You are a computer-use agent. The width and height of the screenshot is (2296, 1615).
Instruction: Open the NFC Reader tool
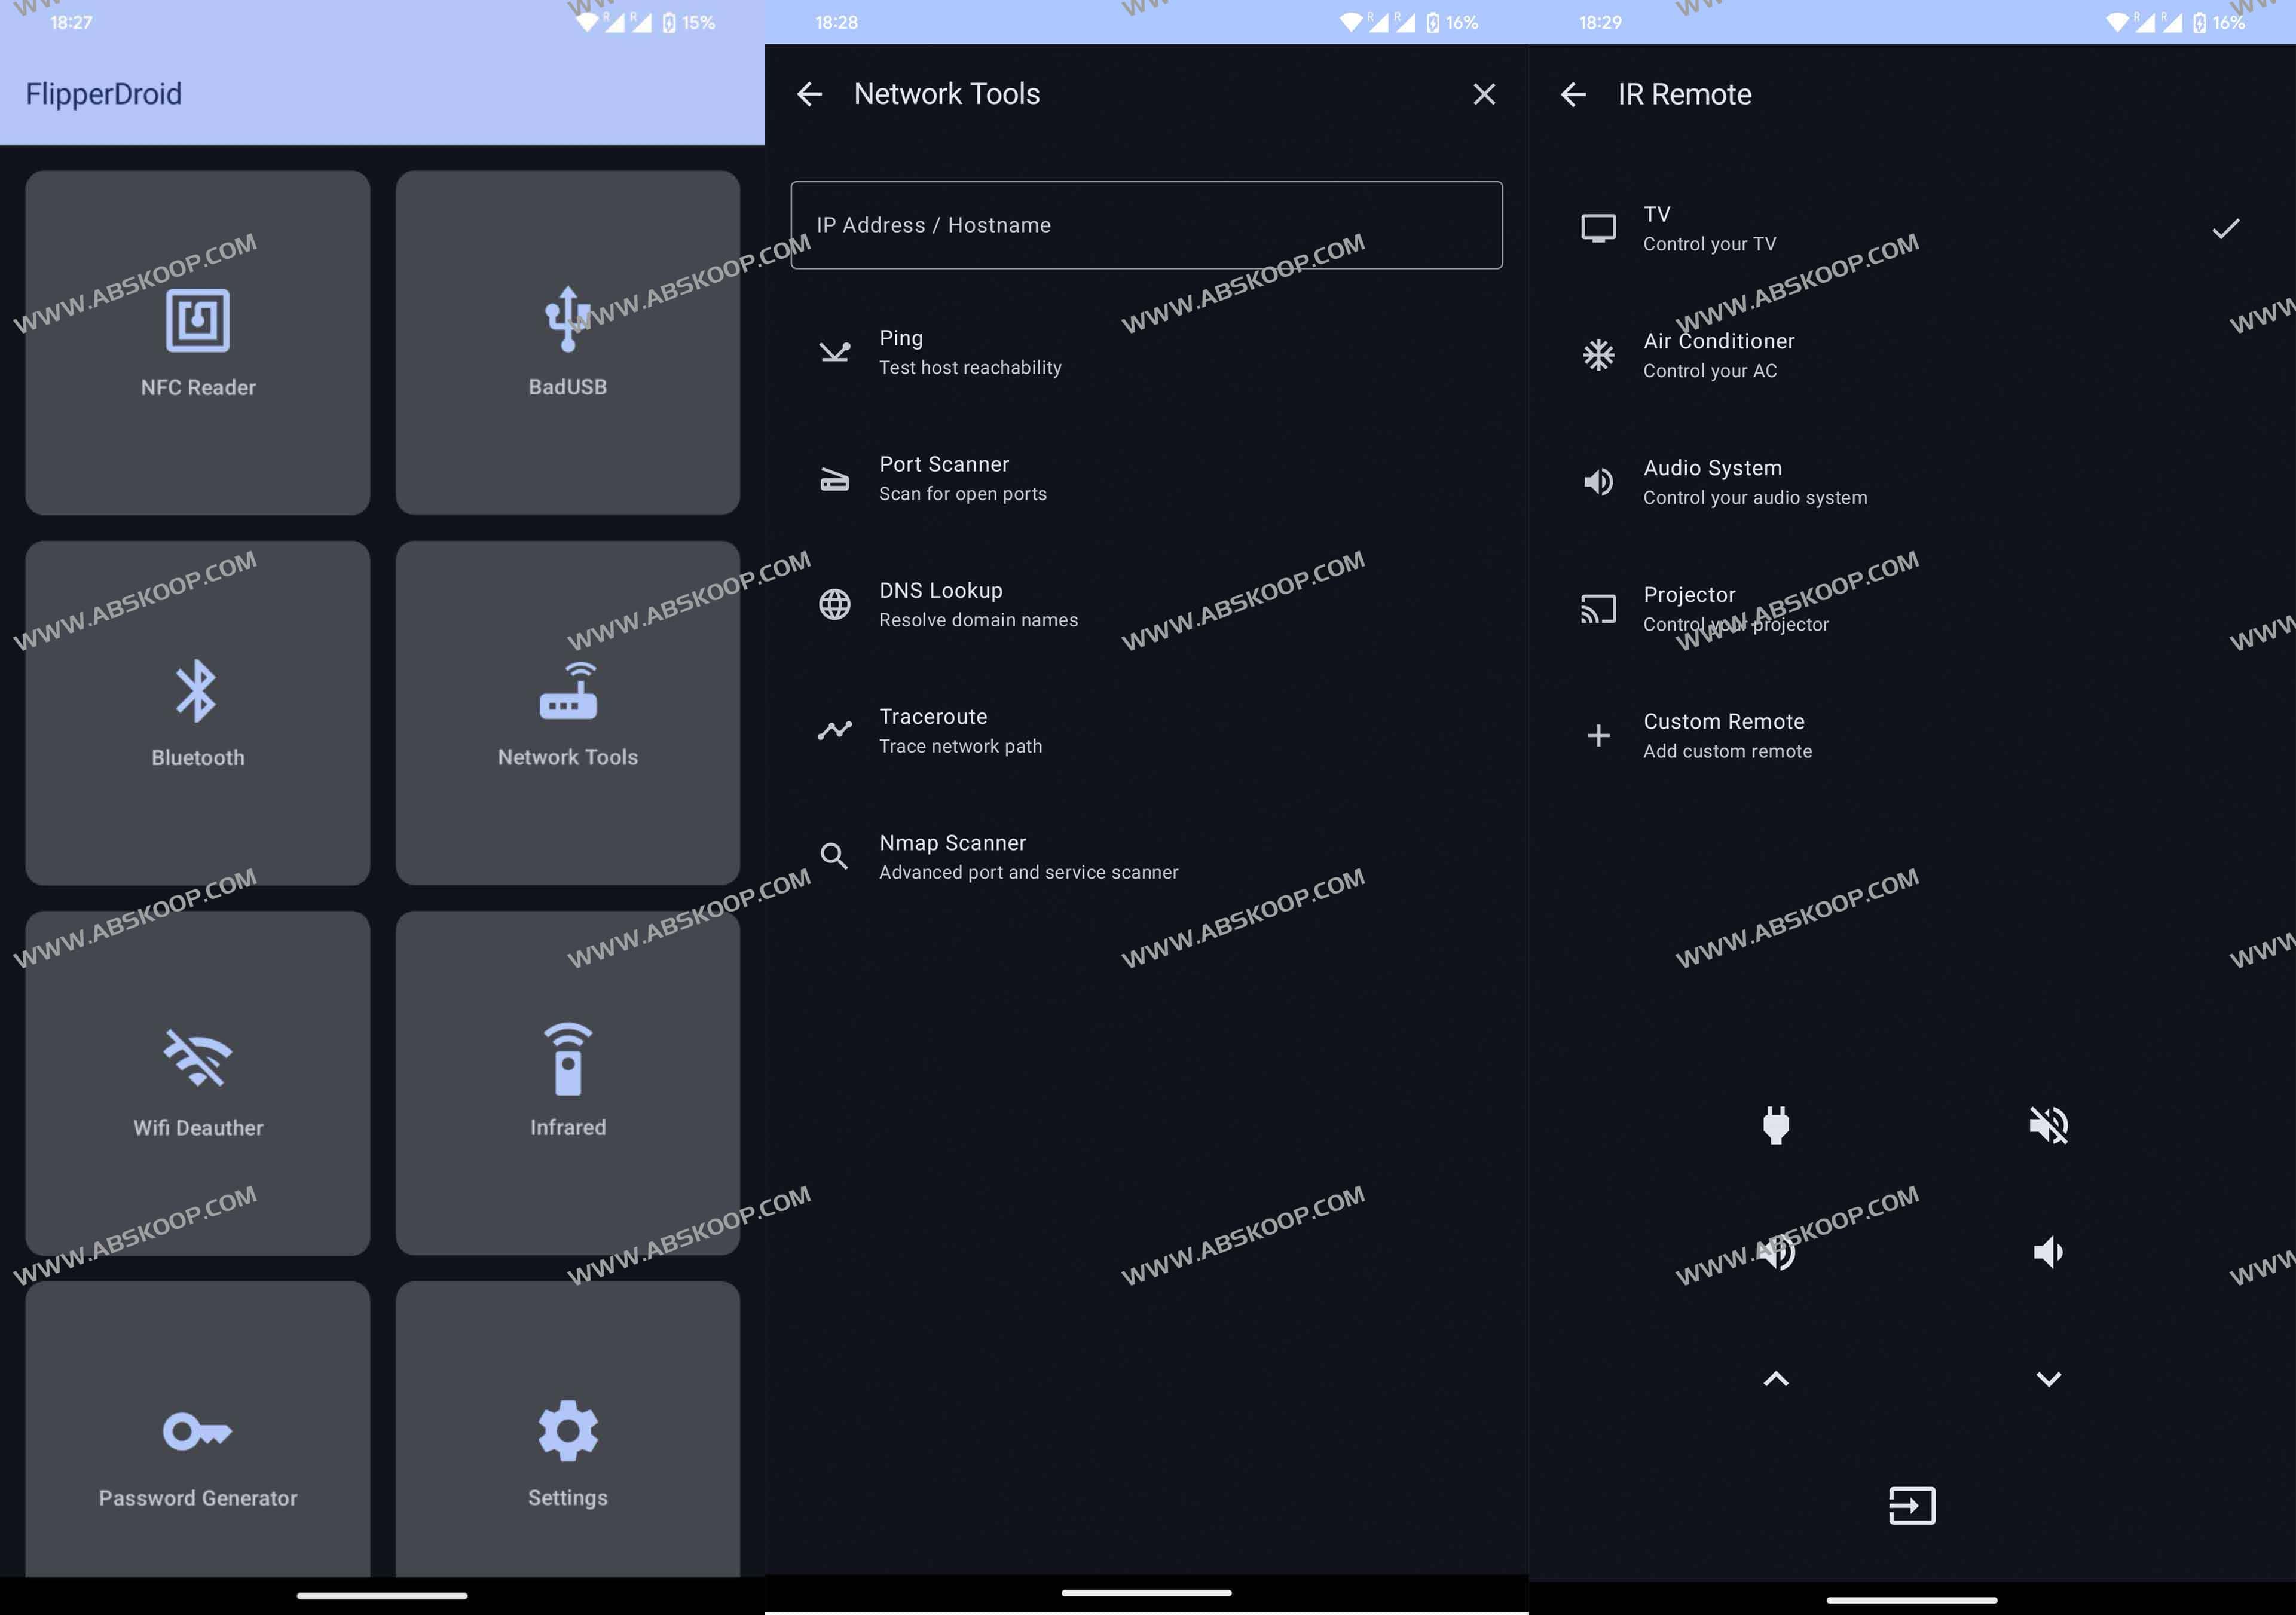click(197, 340)
